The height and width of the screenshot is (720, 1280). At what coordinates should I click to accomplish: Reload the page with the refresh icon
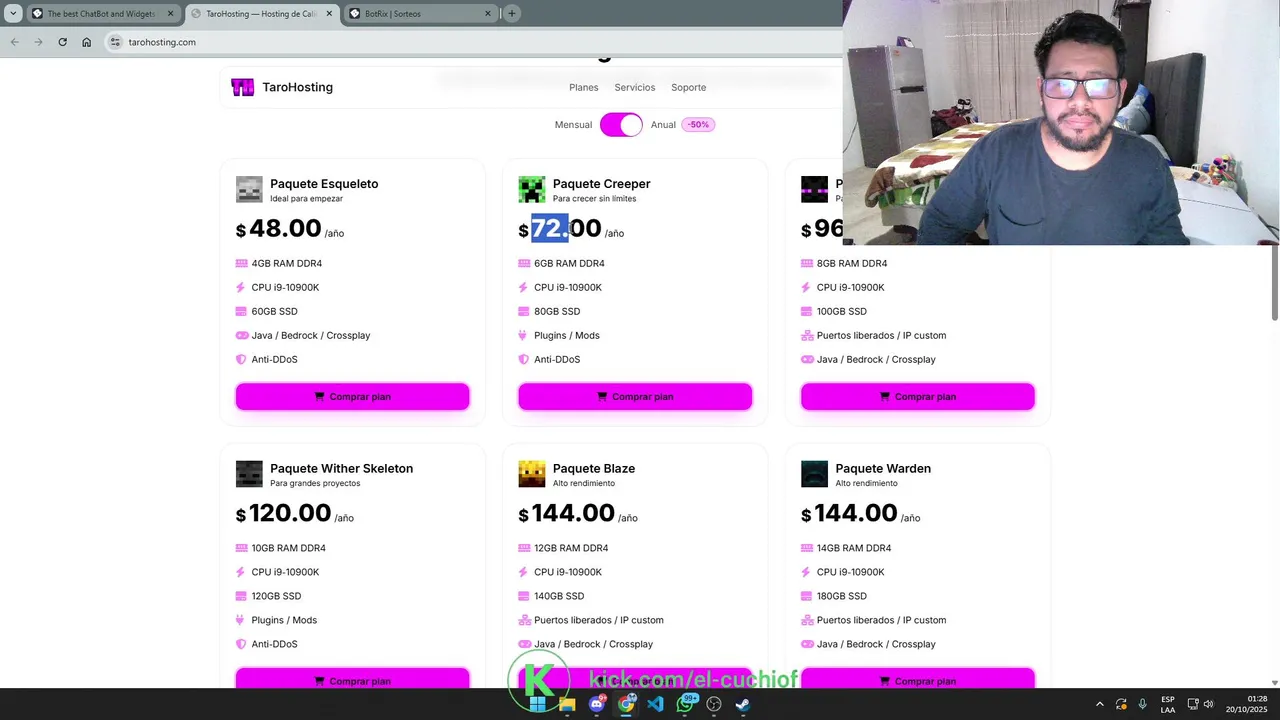tap(62, 42)
